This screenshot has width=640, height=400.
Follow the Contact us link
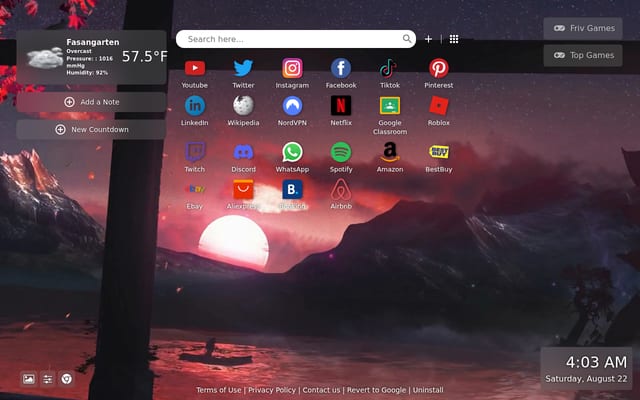[321, 390]
